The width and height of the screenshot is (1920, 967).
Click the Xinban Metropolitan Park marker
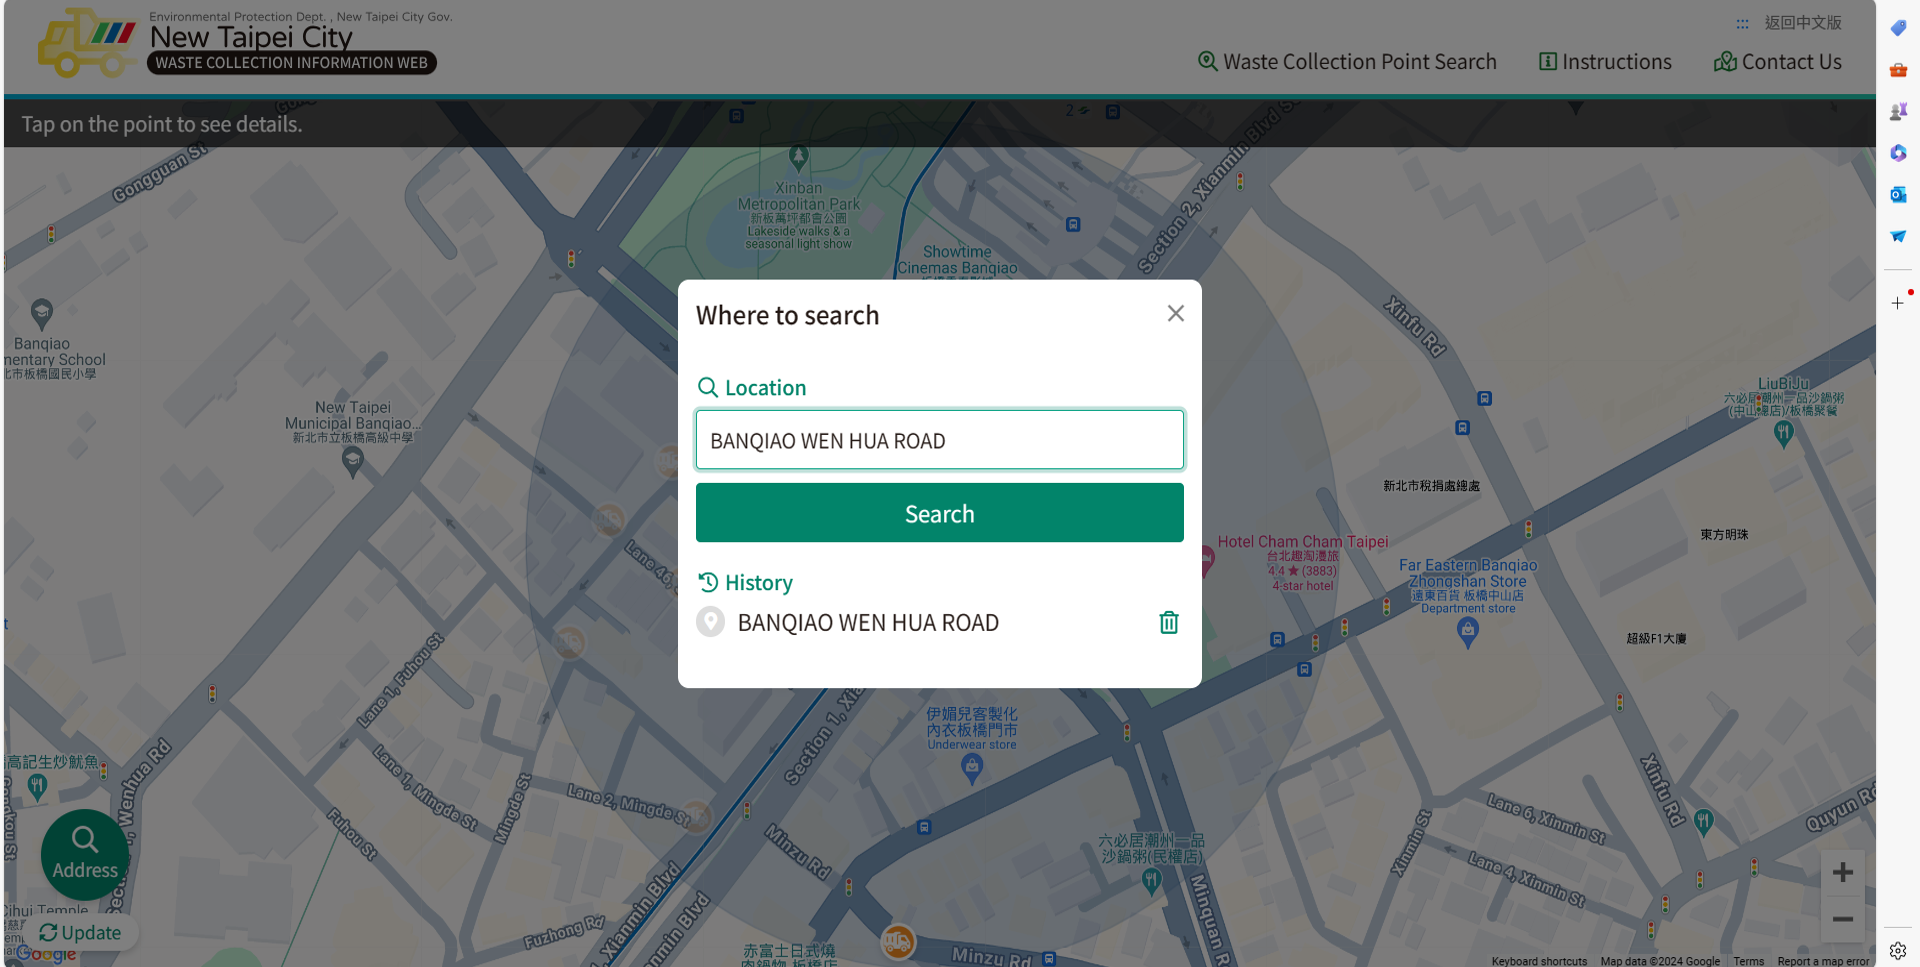798,158
